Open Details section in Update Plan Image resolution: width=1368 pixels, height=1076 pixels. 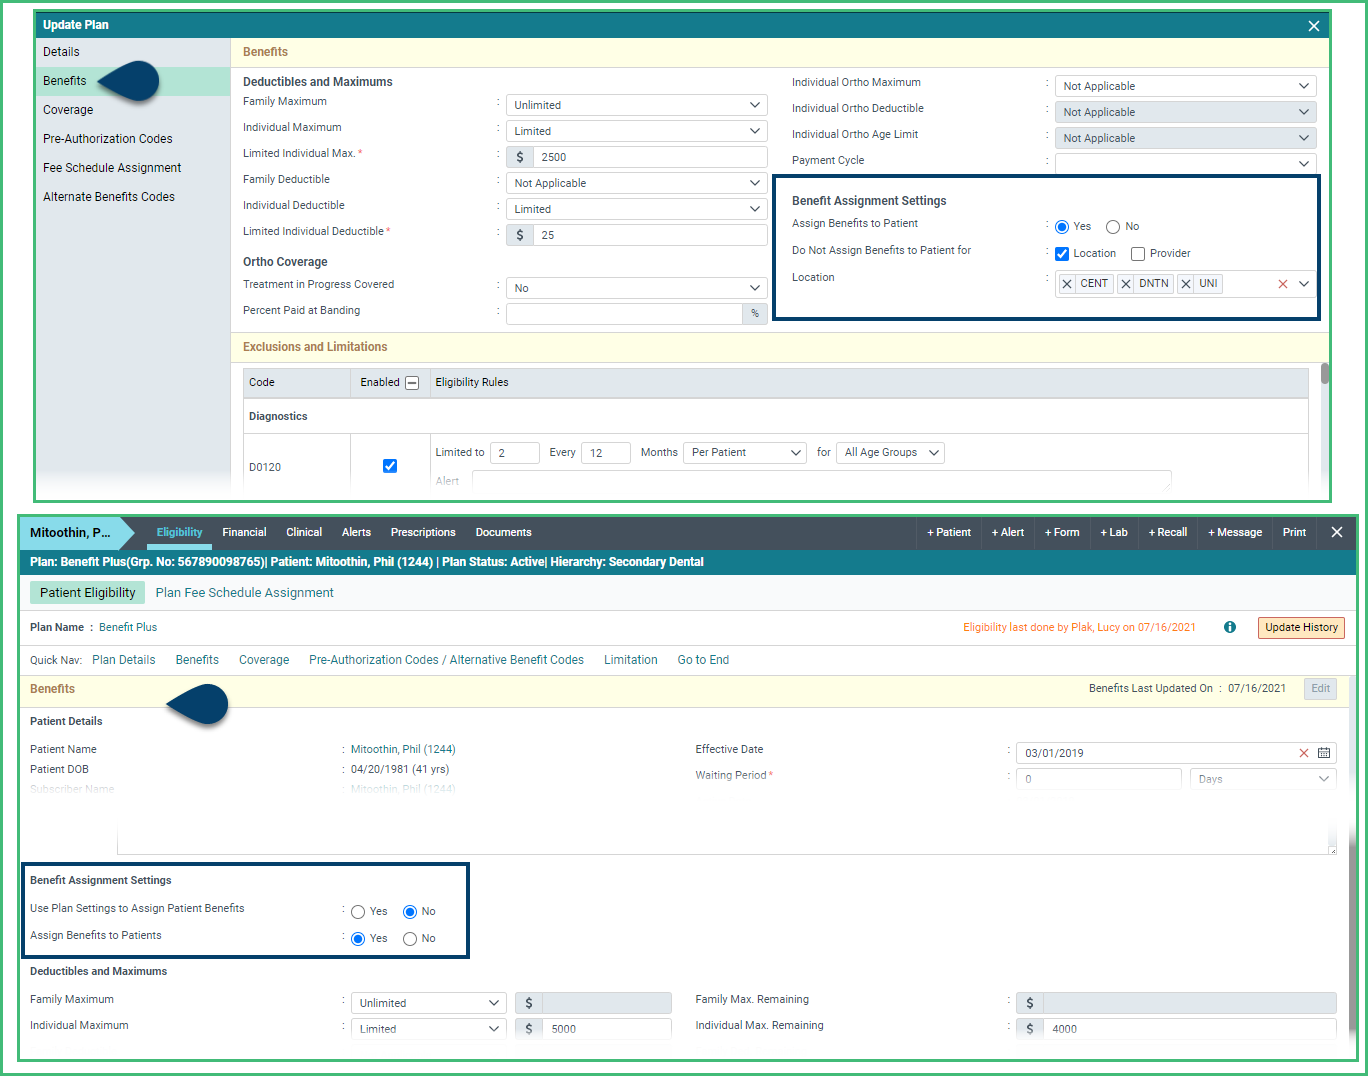point(133,52)
